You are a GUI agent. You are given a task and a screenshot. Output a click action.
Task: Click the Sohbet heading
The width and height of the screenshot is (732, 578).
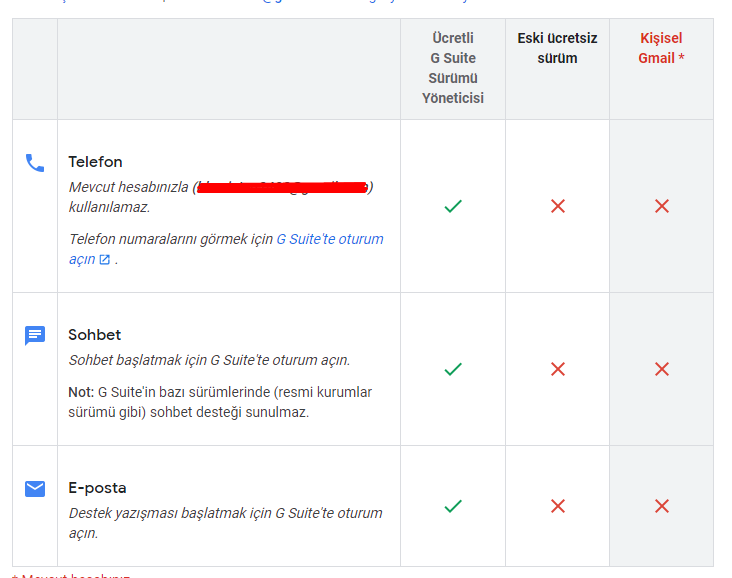(94, 335)
